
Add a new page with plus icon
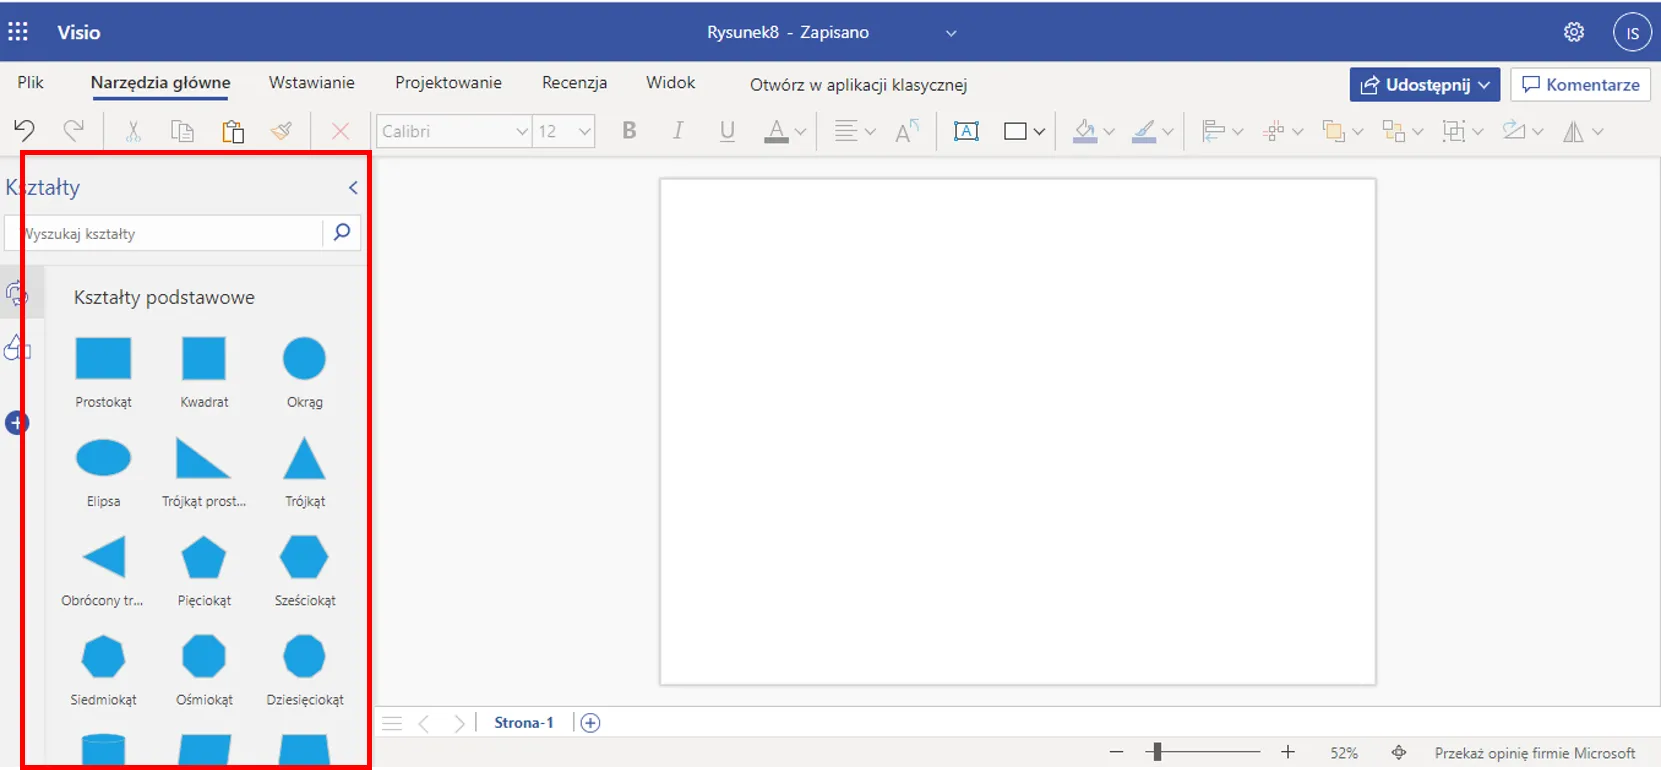point(590,722)
